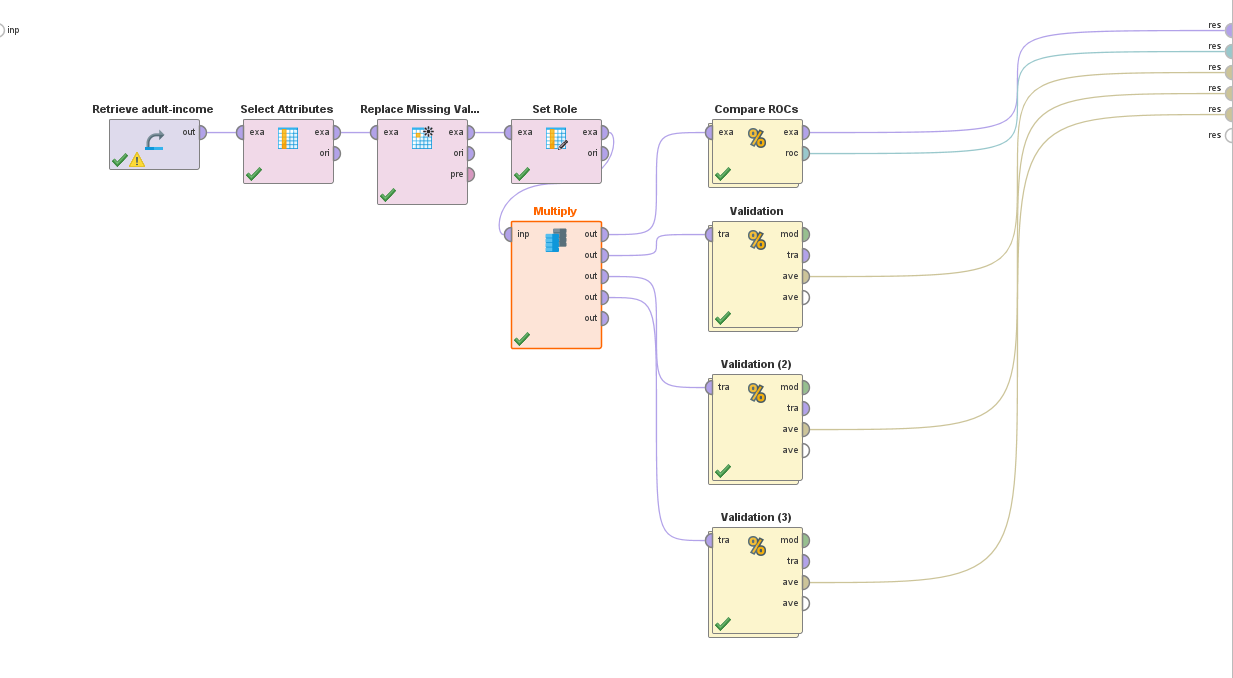Click the Multiply operator title label
This screenshot has height=678, width=1233.
pos(555,211)
